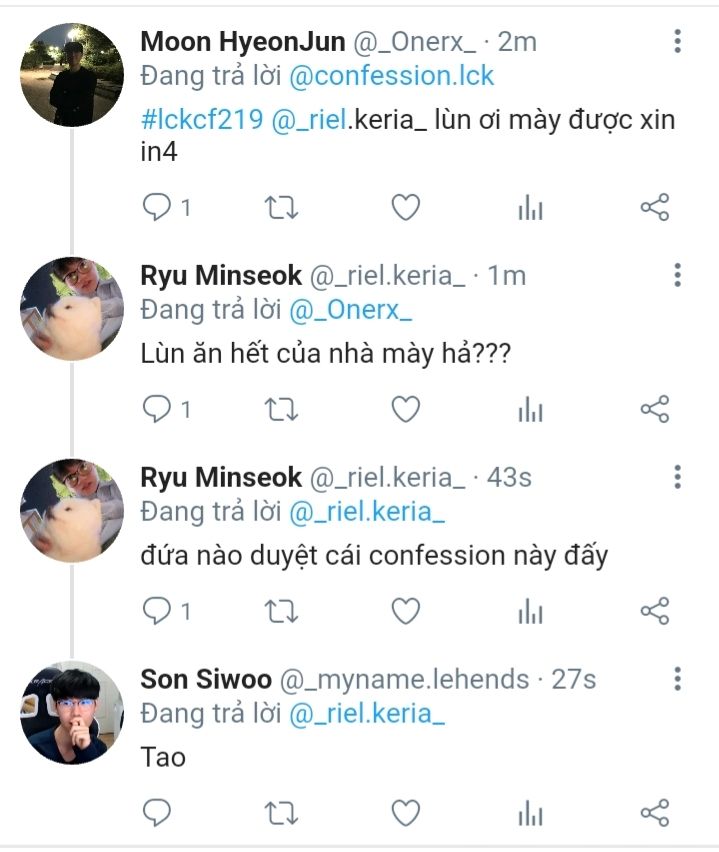Image resolution: width=719 pixels, height=852 pixels.
Task: Reply to Son Siwoo's 'Tao' tweet
Action: click(x=158, y=813)
